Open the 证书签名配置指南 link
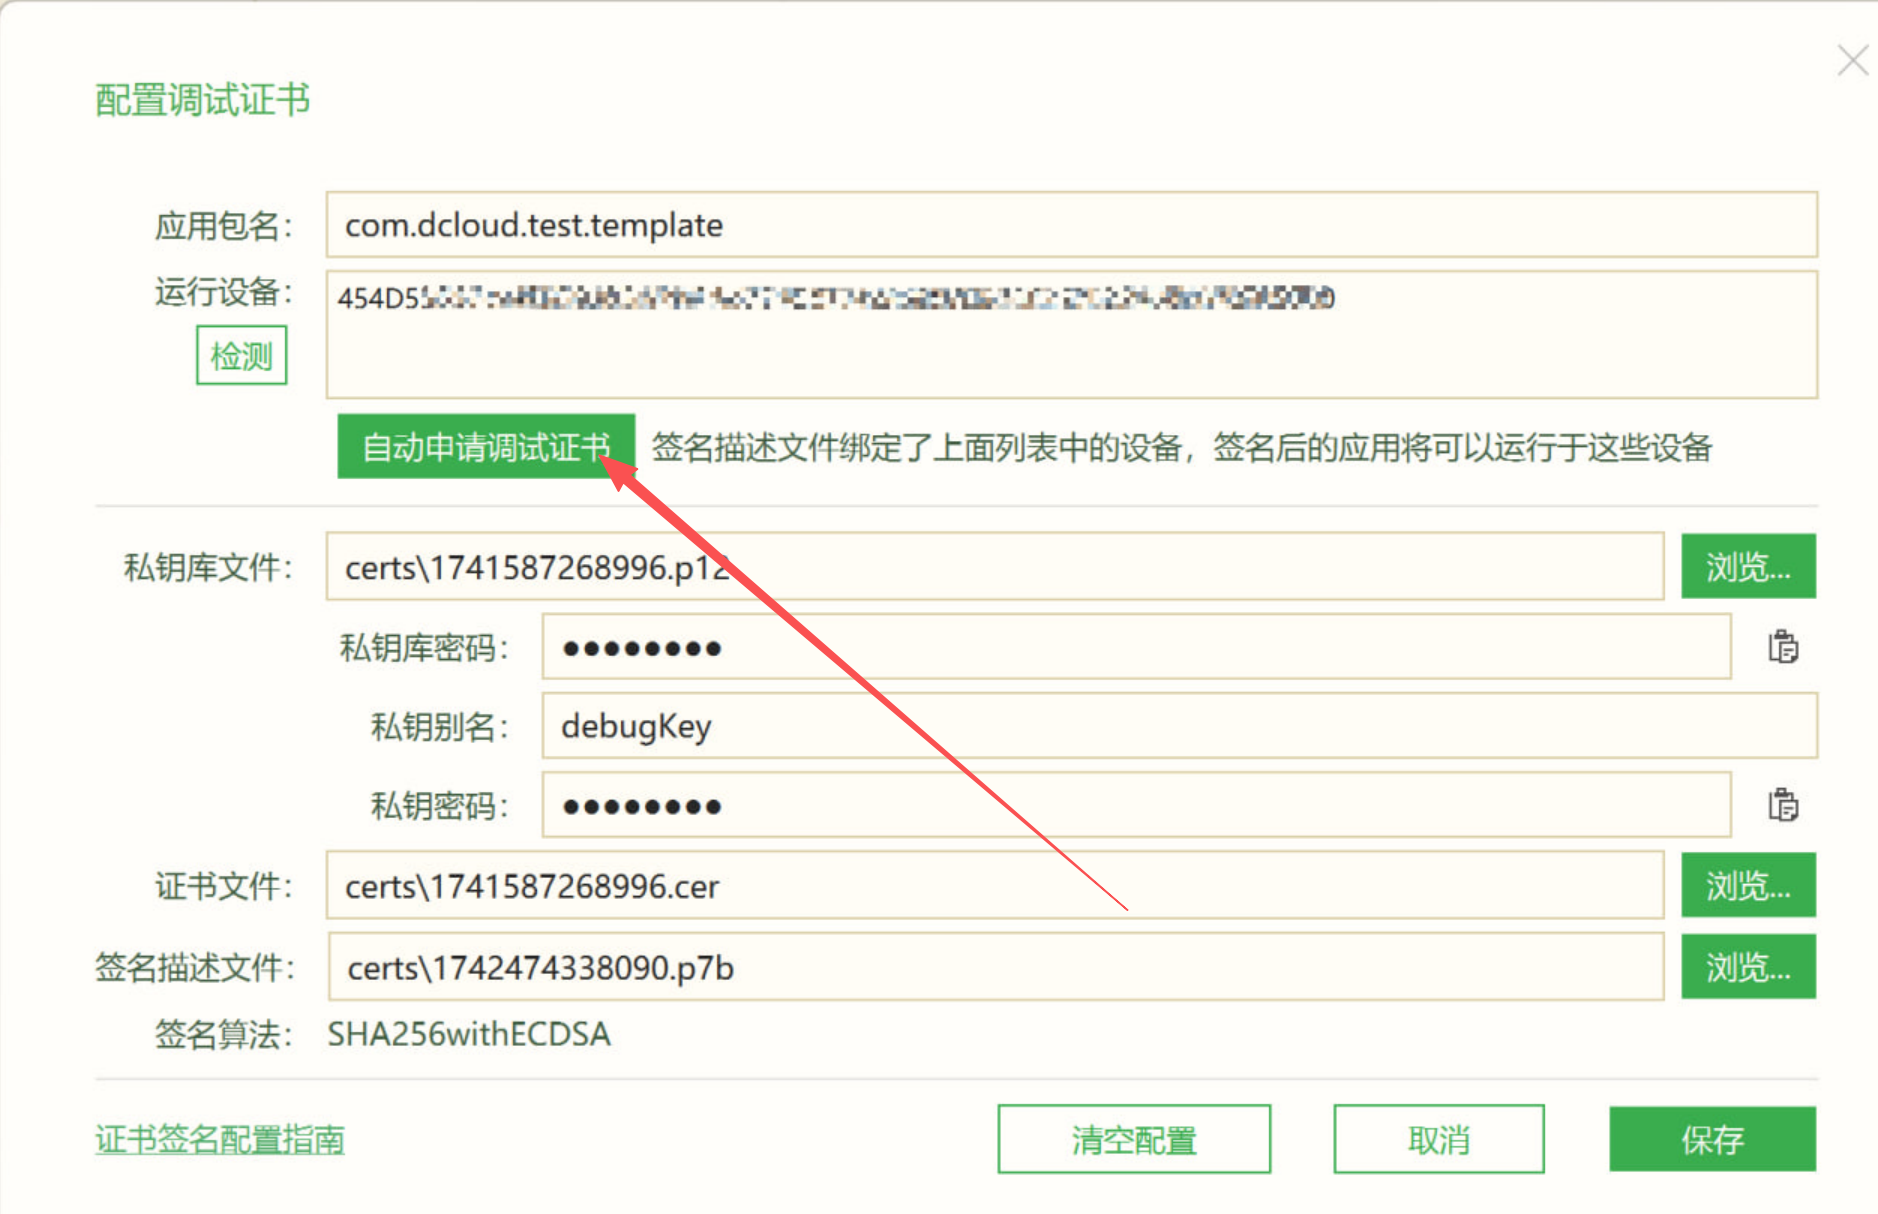 tap(220, 1140)
